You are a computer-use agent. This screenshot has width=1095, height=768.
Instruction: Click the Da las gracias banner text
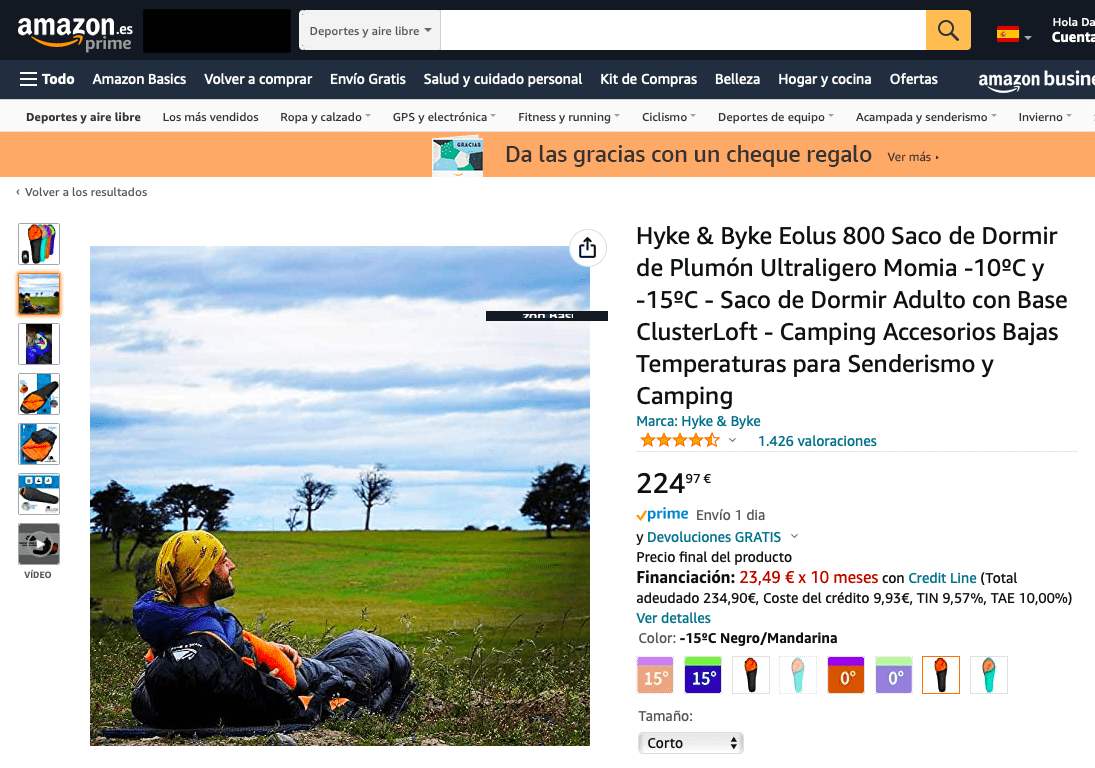[688, 154]
